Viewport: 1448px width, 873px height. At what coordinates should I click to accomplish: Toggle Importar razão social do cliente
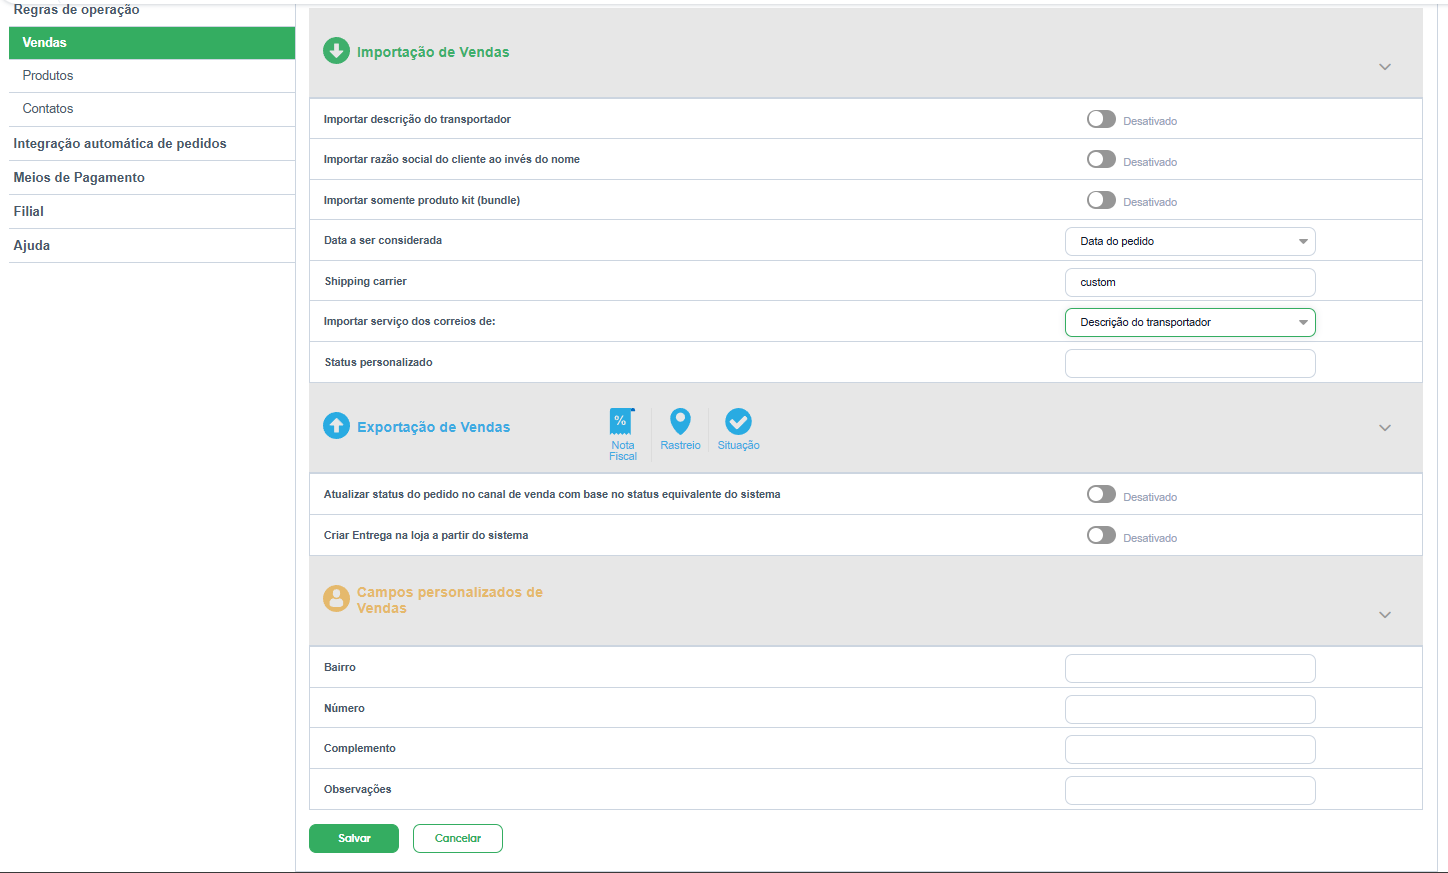coord(1101,160)
